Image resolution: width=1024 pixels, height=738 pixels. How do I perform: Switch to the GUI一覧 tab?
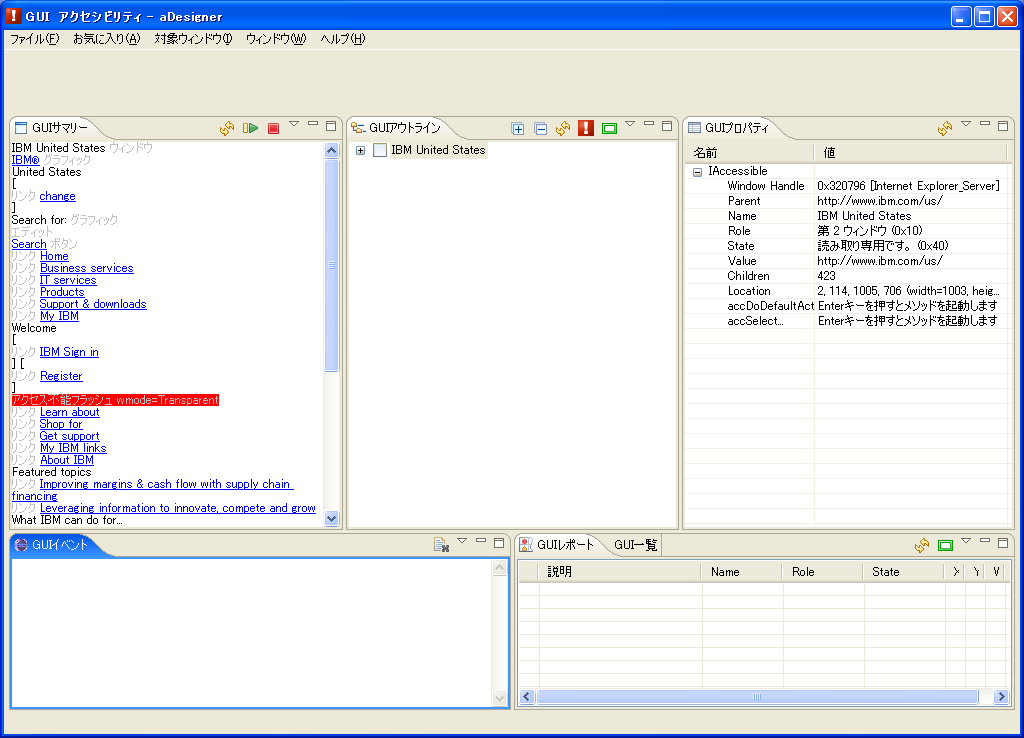click(x=635, y=545)
